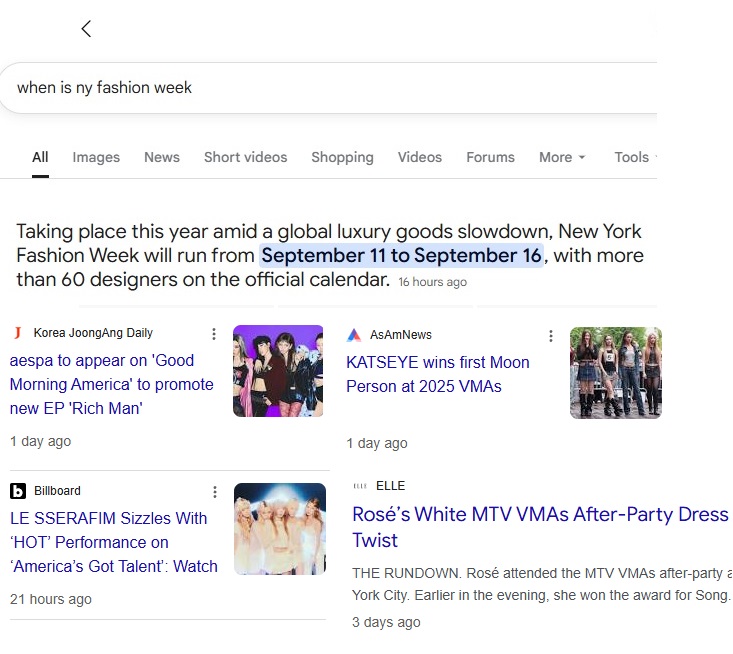Open the ELLE source name

click(x=390, y=486)
